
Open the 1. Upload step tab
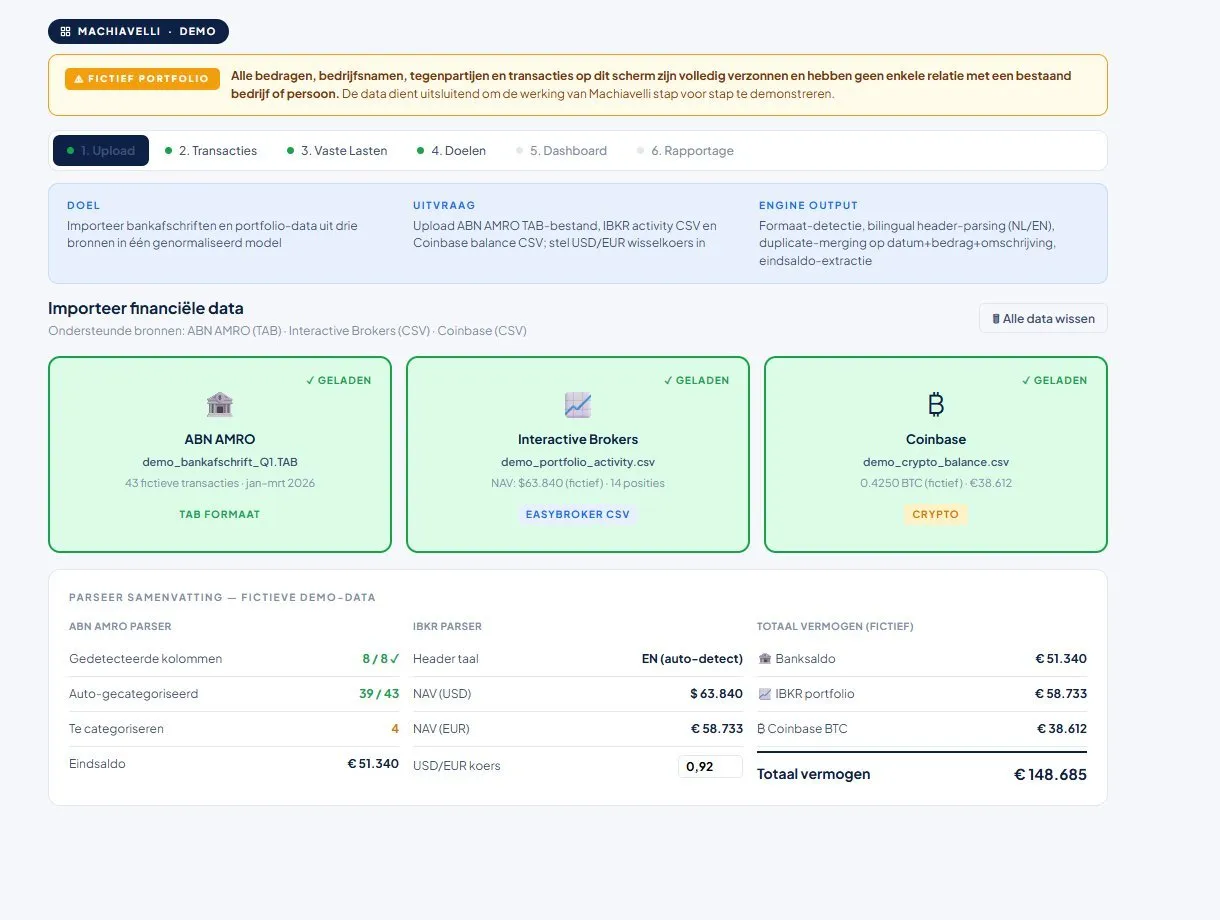101,151
